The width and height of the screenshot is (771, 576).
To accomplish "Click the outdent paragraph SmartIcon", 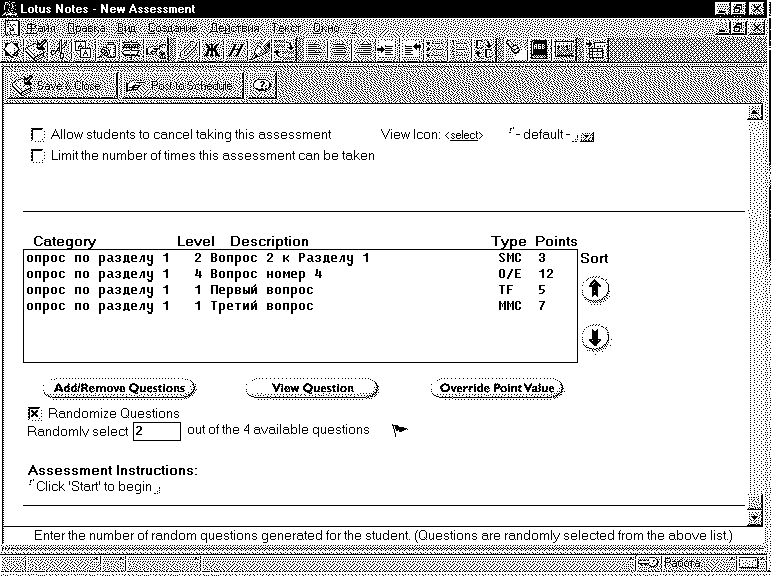I will 412,50.
